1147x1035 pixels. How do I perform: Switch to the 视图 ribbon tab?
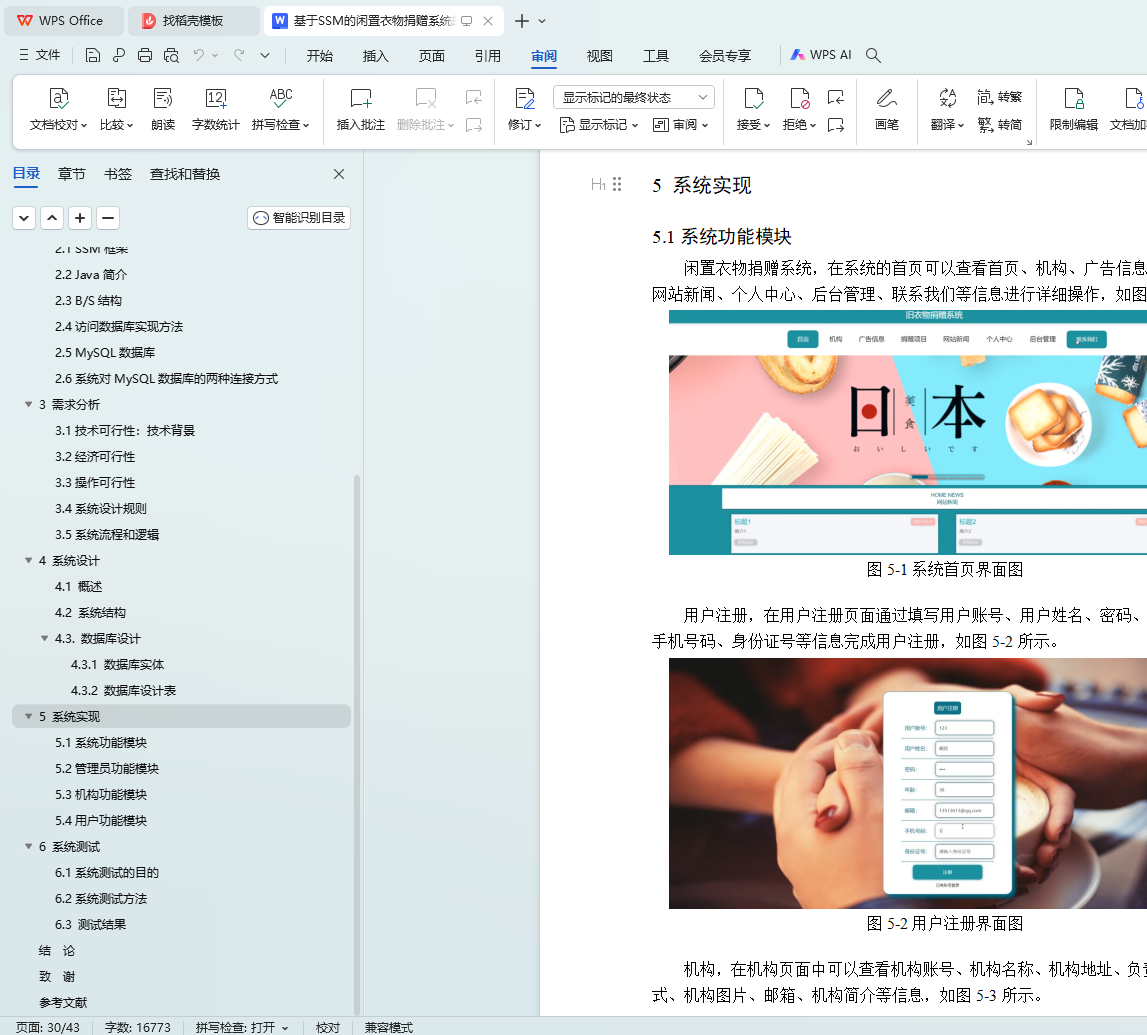(x=600, y=56)
